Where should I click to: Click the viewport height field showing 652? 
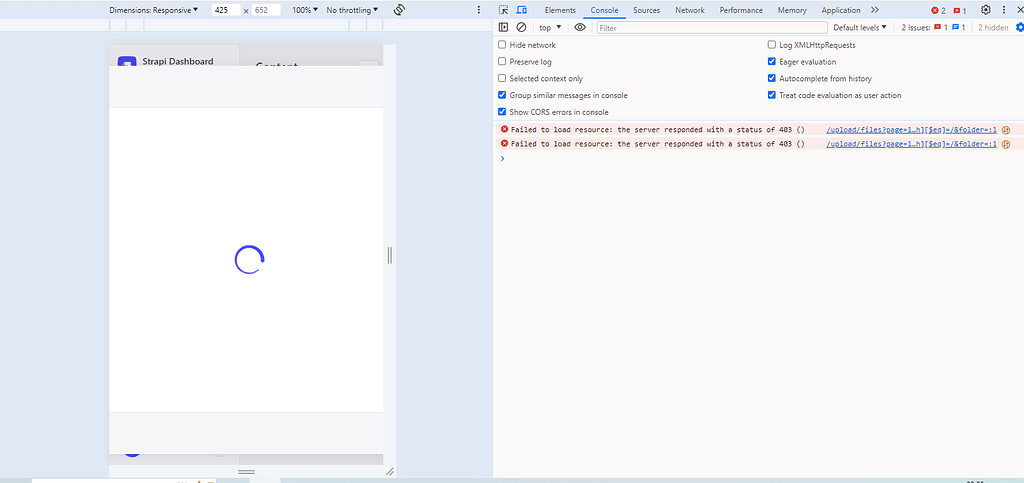(x=266, y=10)
